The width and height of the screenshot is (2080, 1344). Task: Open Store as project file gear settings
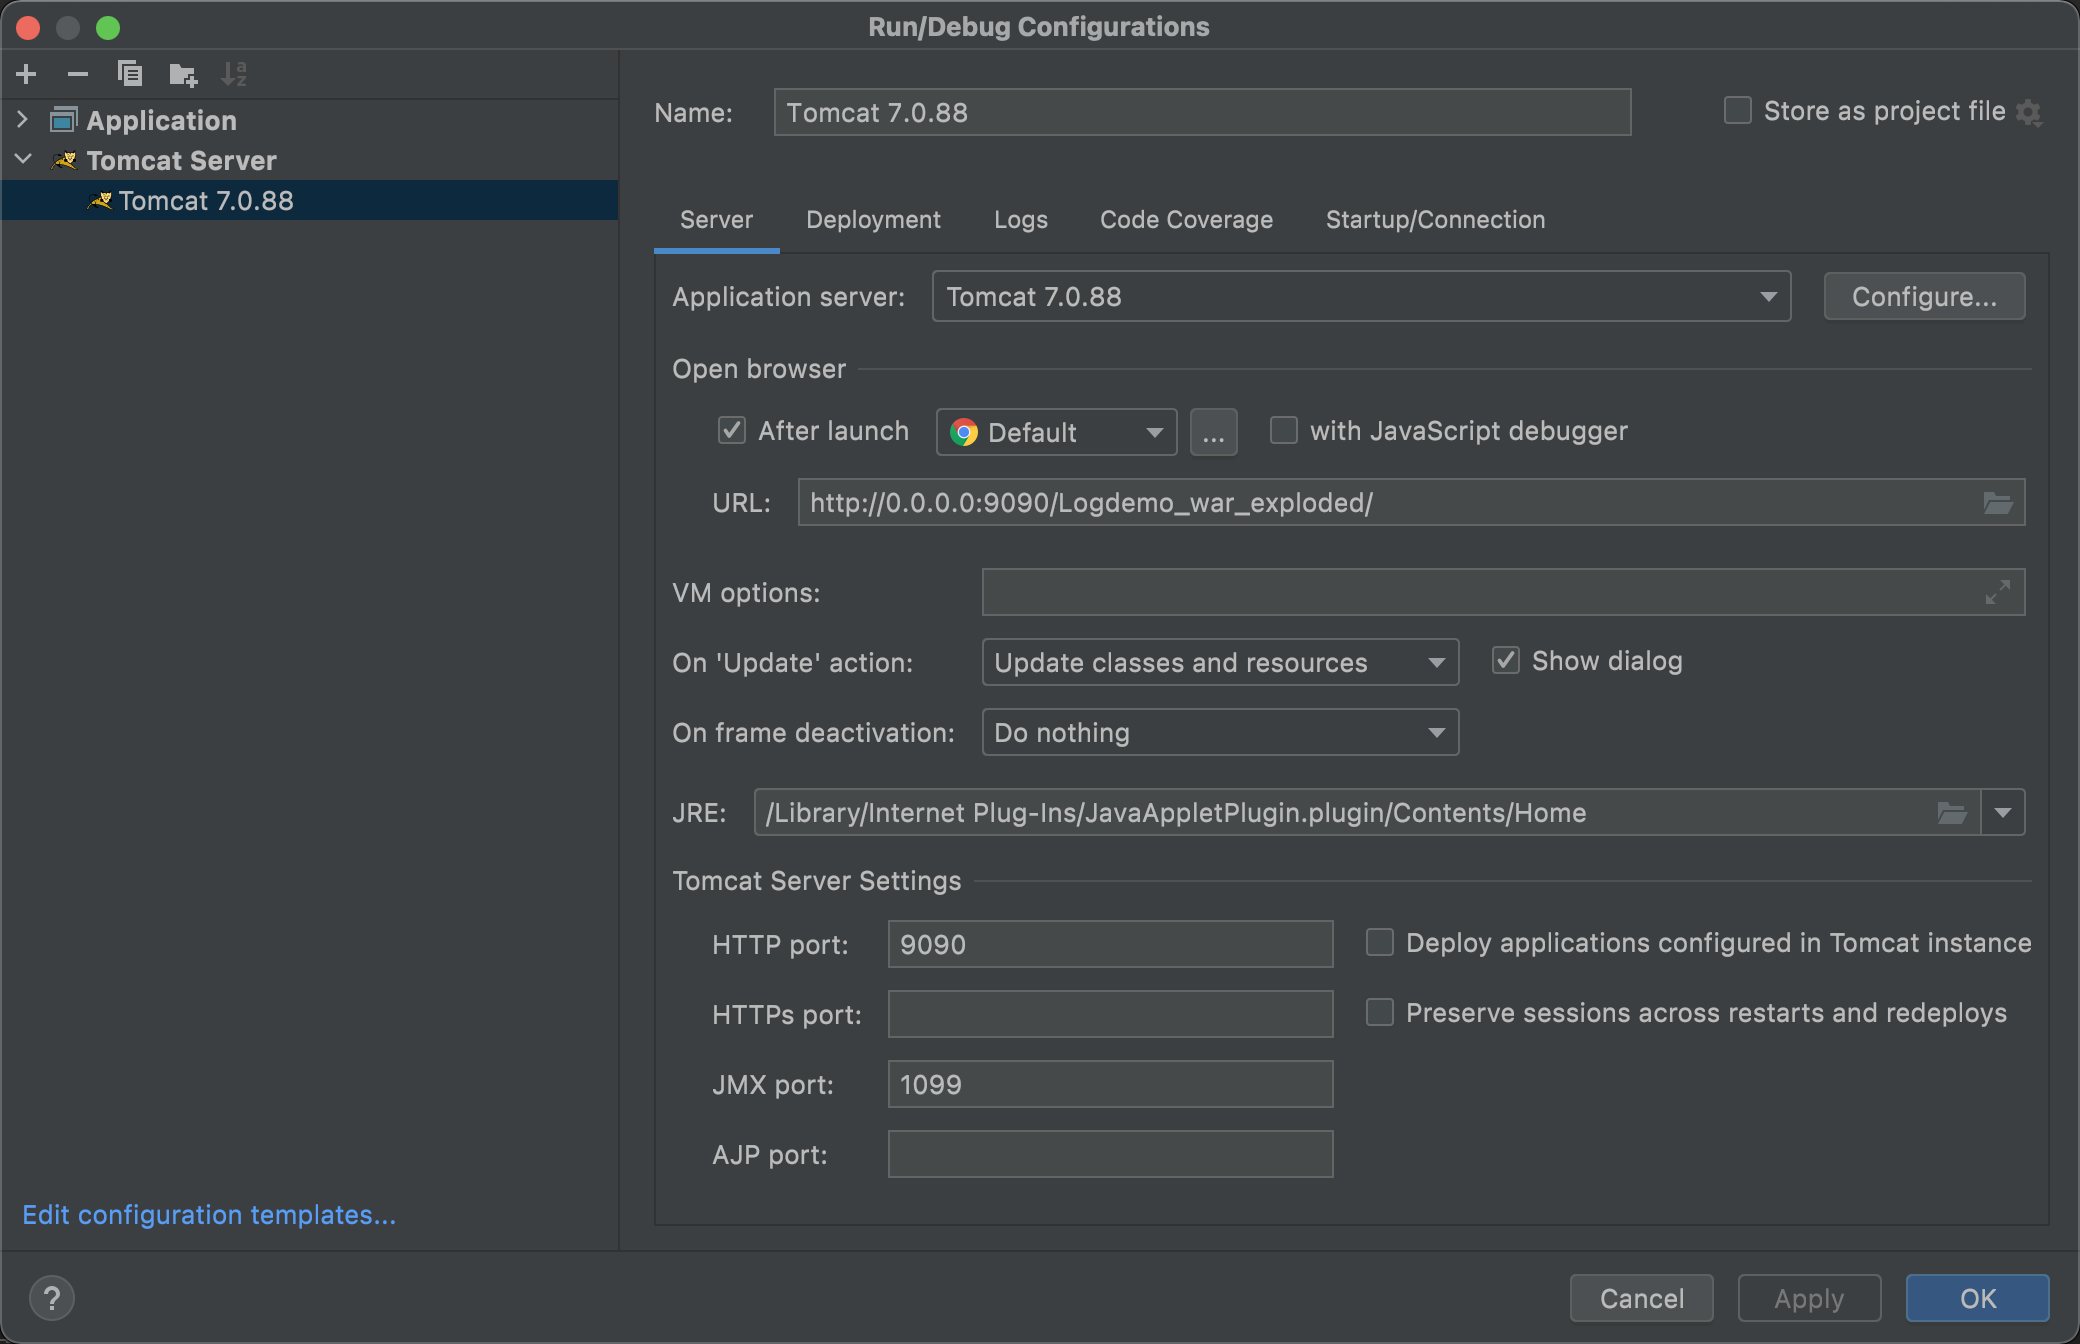coord(2028,112)
